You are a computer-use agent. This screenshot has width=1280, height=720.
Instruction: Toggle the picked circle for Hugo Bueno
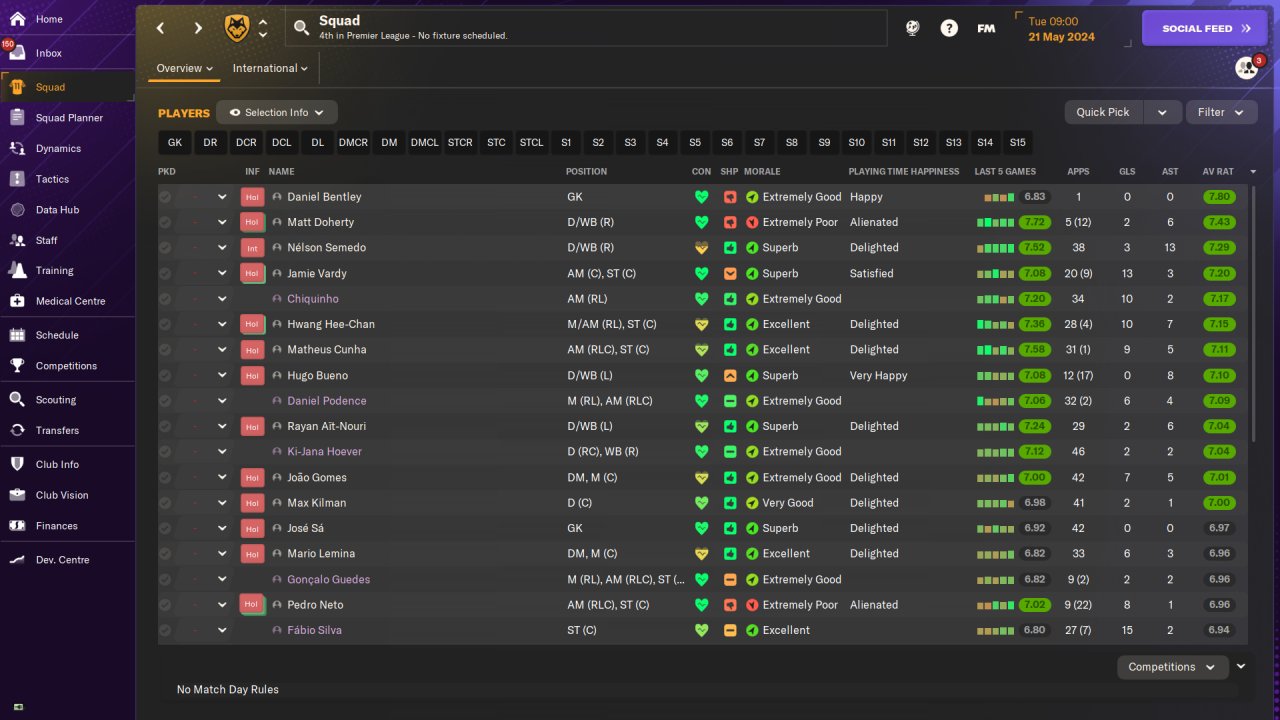point(165,375)
